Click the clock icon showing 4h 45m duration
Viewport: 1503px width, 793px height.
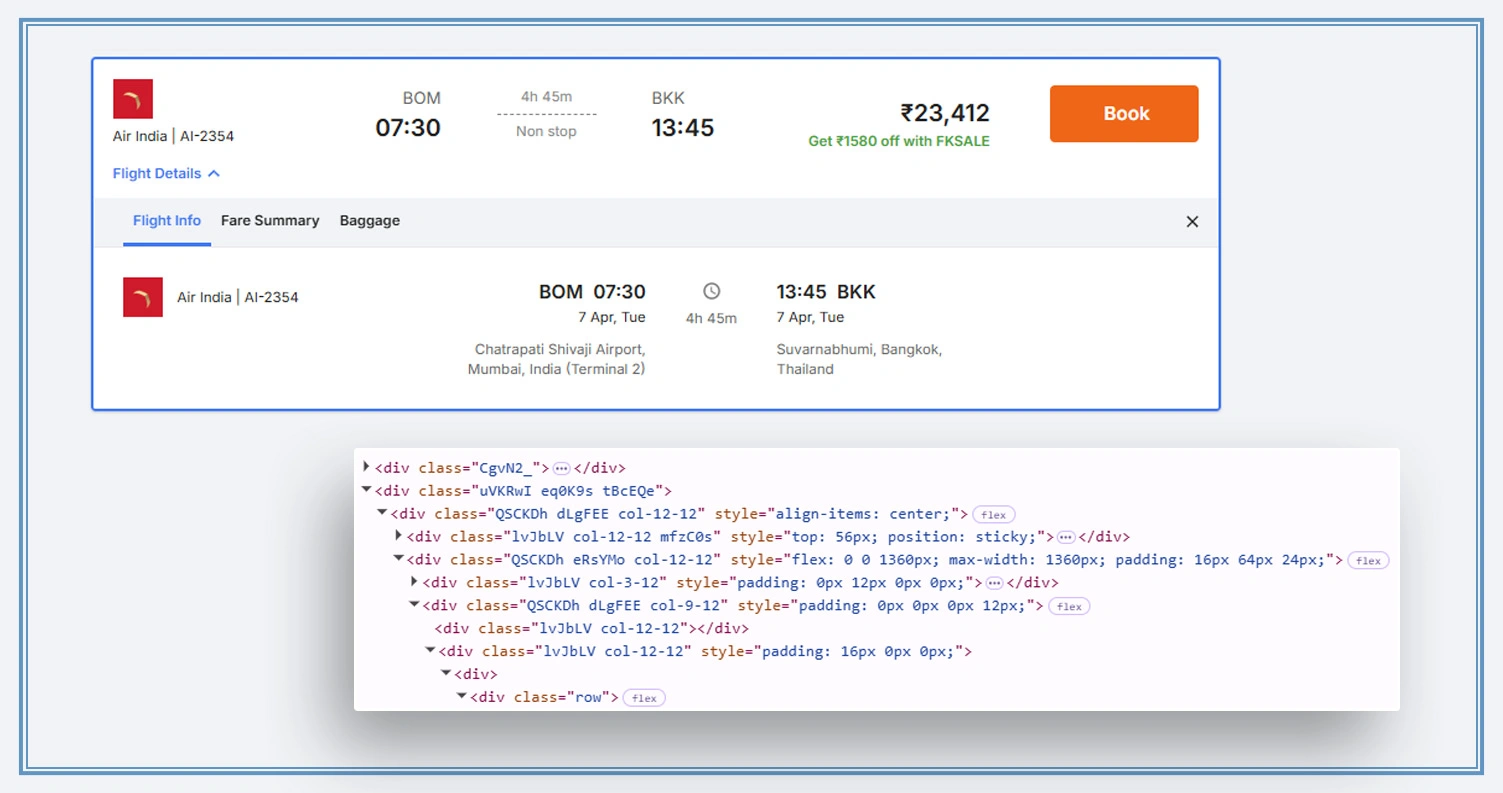pyautogui.click(x=711, y=290)
